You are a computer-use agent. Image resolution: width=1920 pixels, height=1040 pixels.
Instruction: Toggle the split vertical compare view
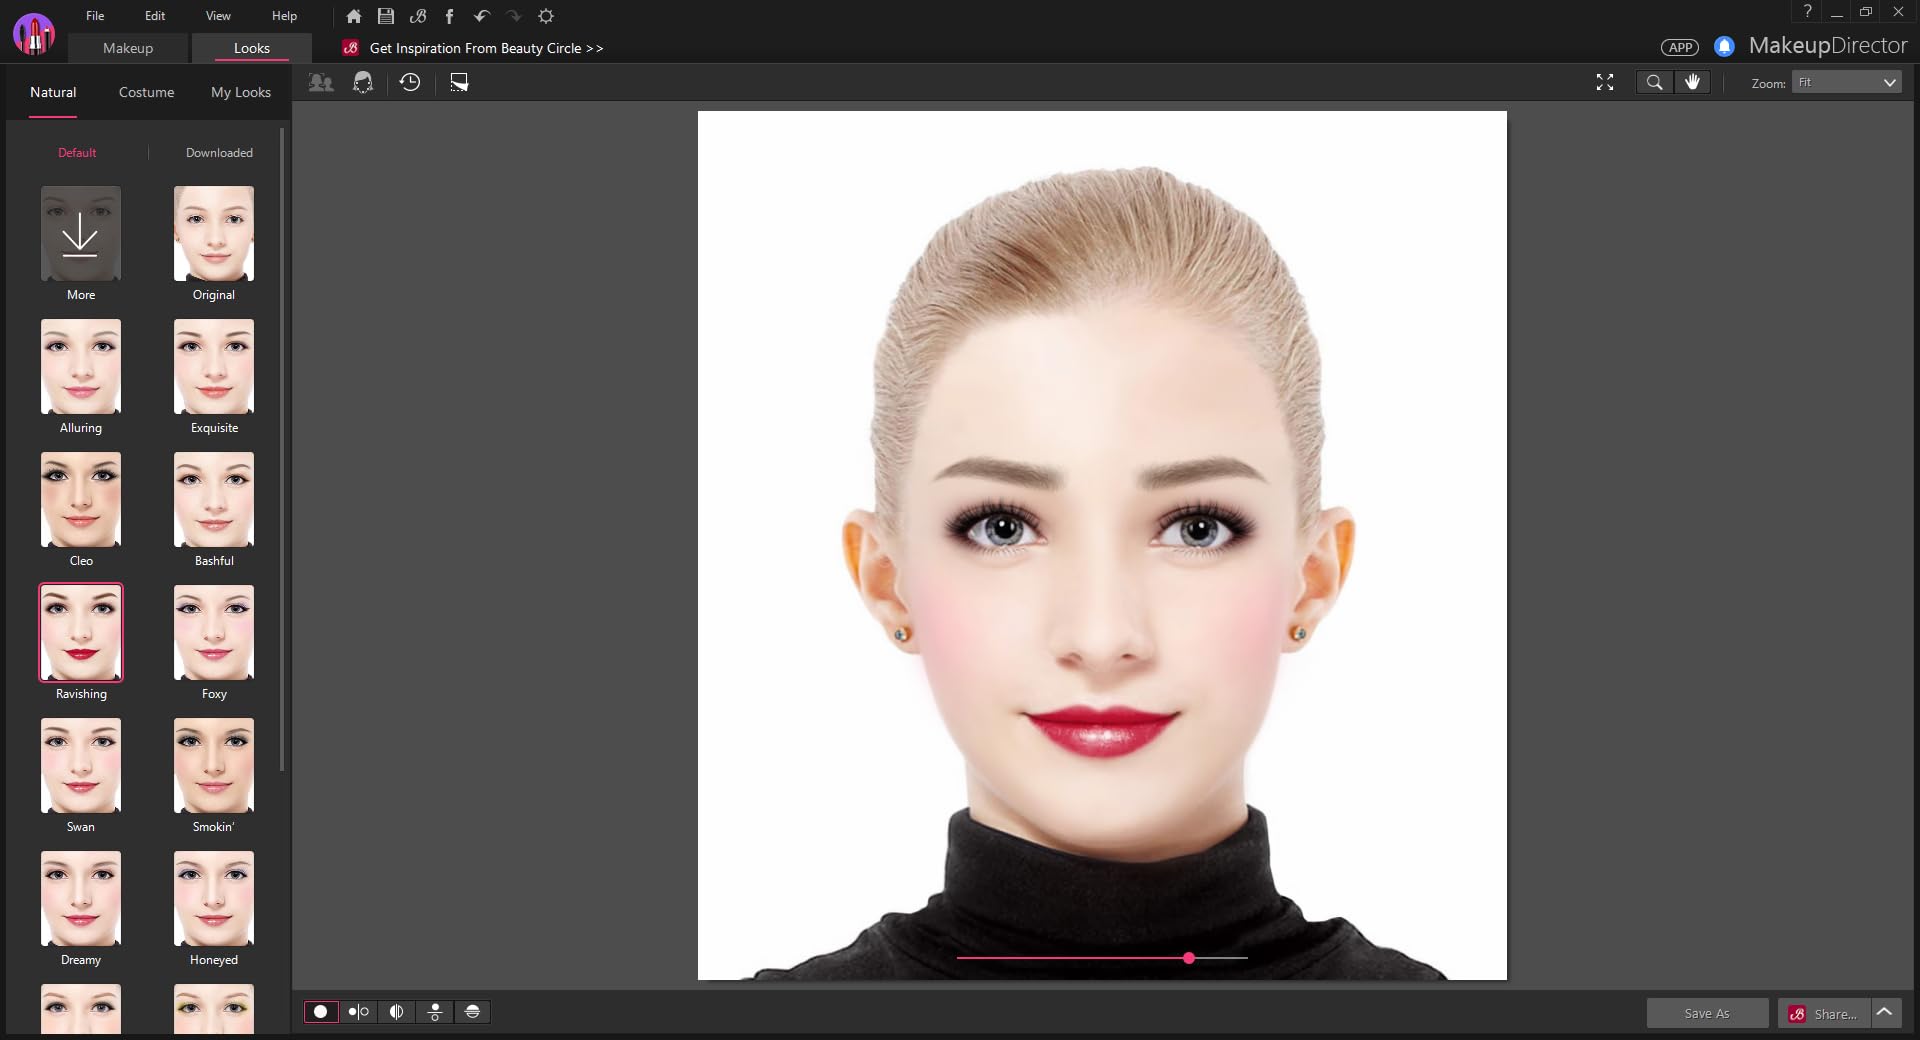click(397, 1012)
